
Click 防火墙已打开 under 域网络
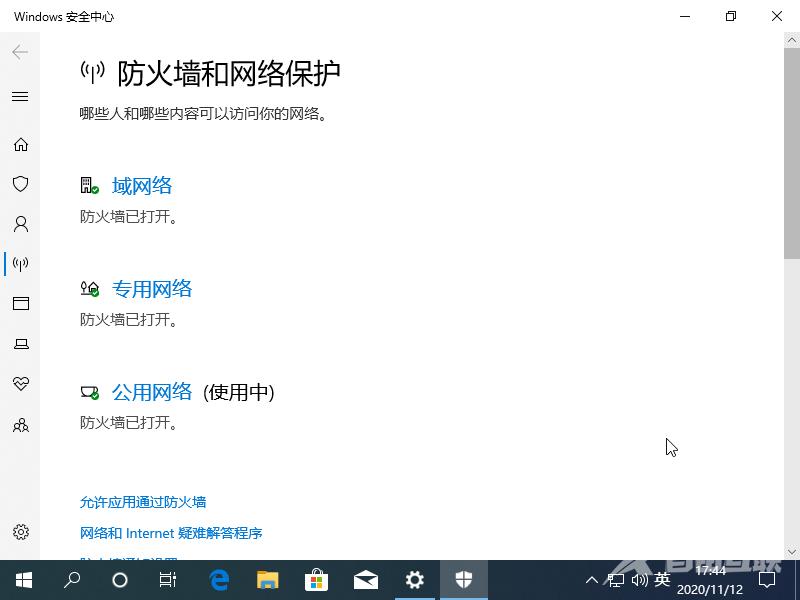(x=129, y=216)
